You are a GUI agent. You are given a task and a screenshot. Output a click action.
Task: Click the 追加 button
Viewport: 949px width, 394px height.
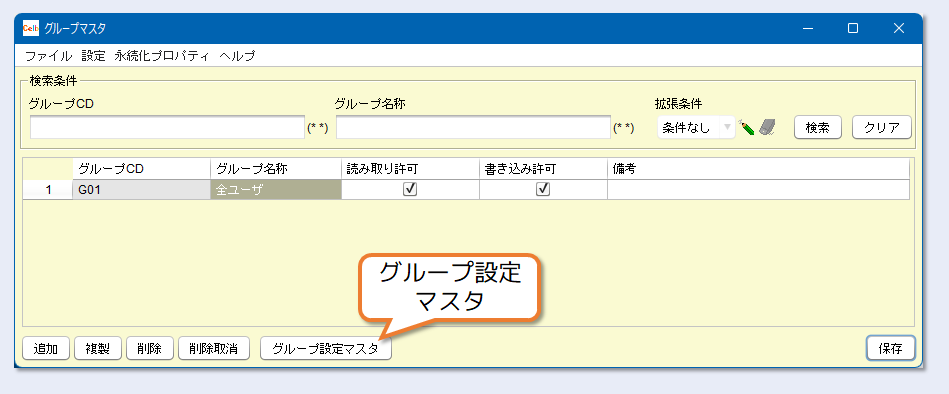tap(46, 349)
